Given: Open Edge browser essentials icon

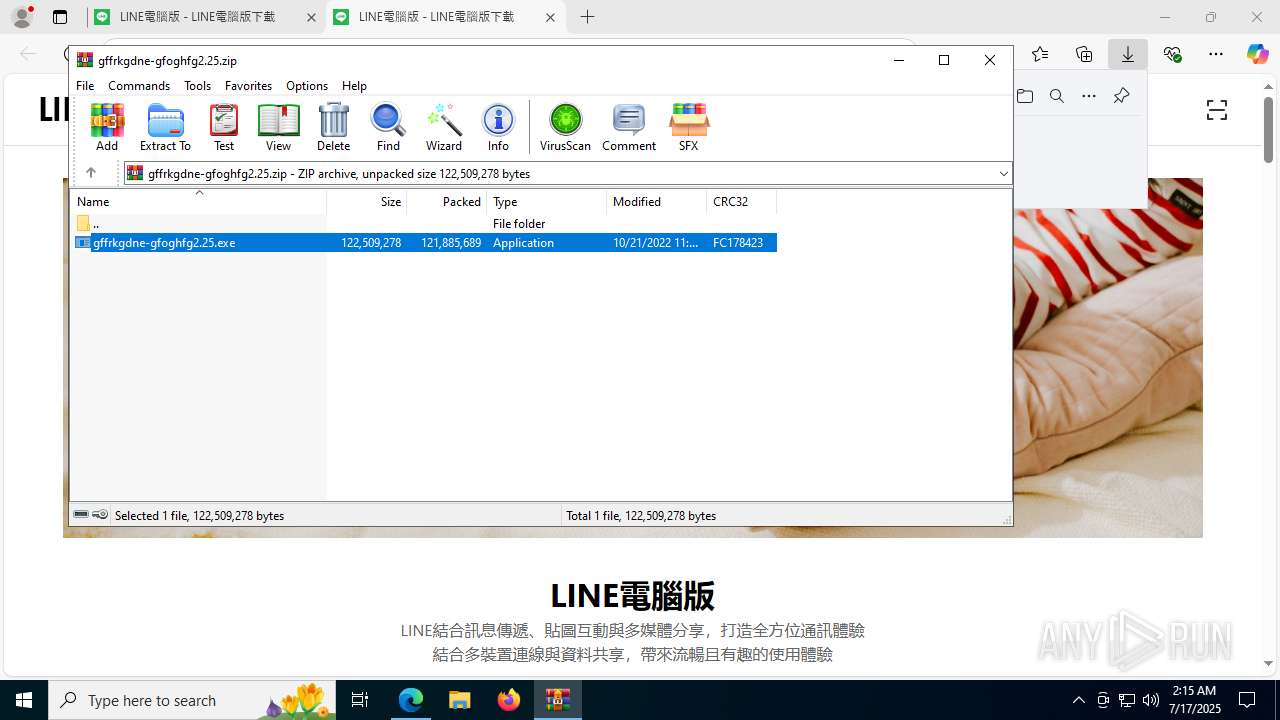Looking at the screenshot, I should (x=1172, y=54).
